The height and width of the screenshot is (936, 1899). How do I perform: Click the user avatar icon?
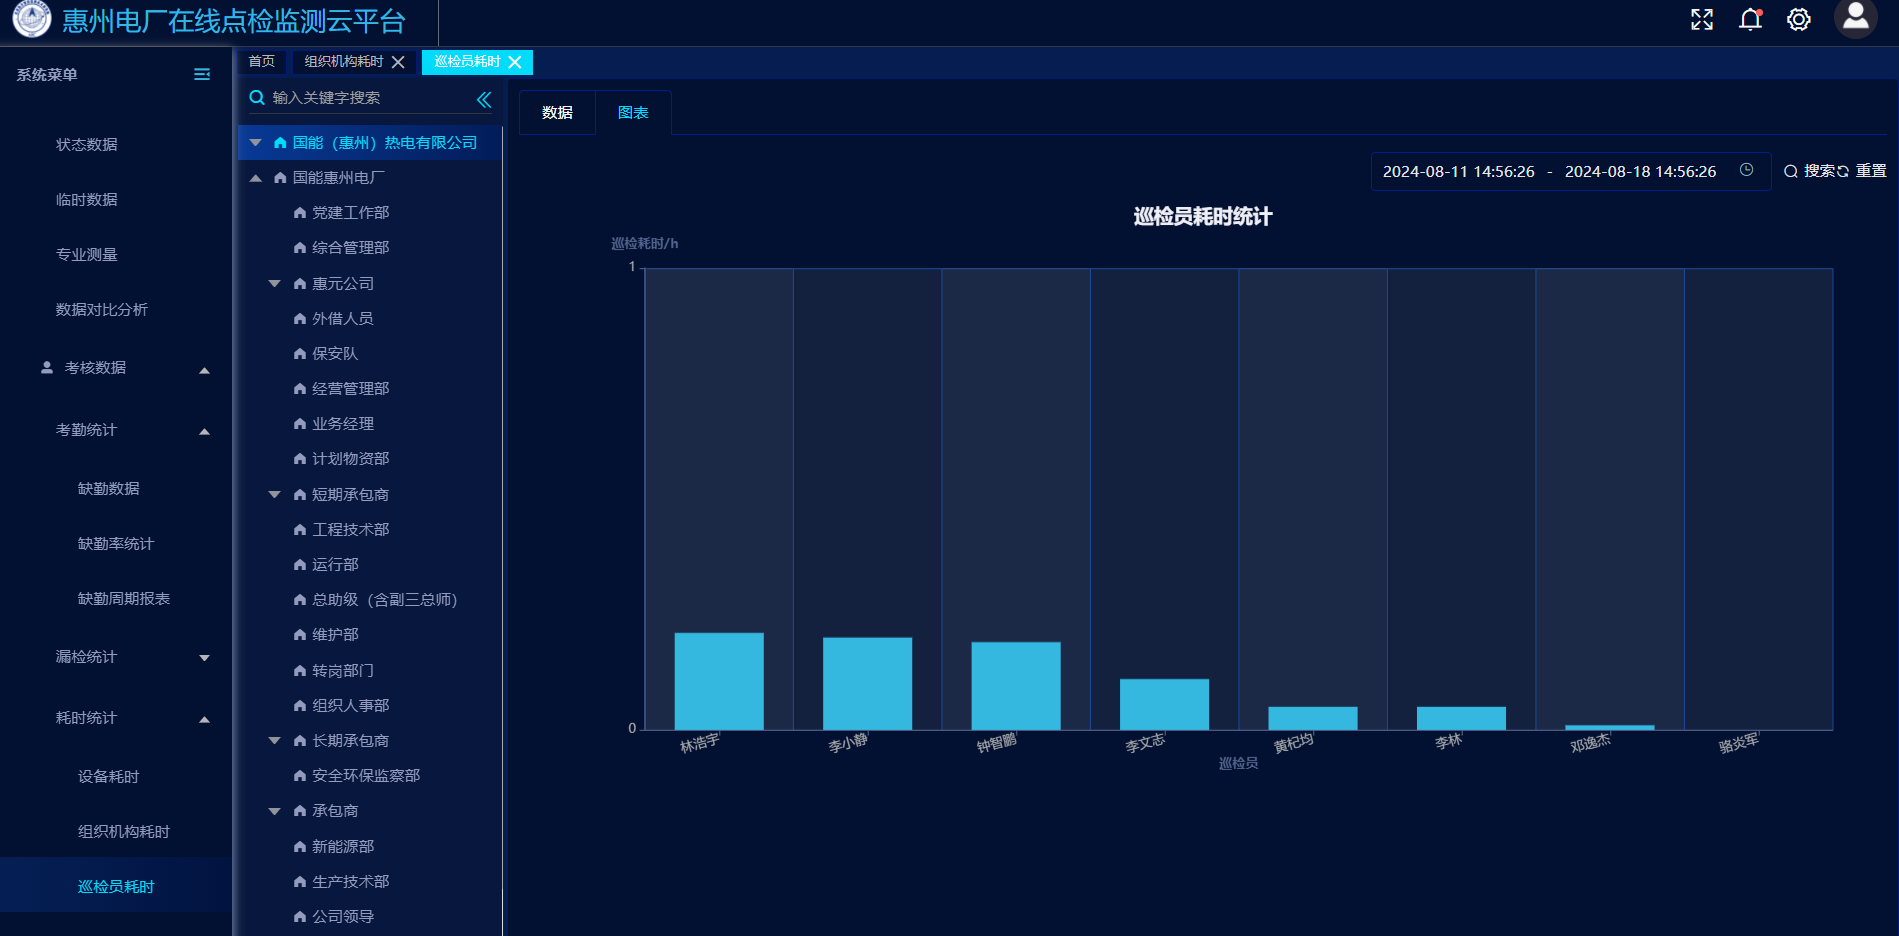1855,18
